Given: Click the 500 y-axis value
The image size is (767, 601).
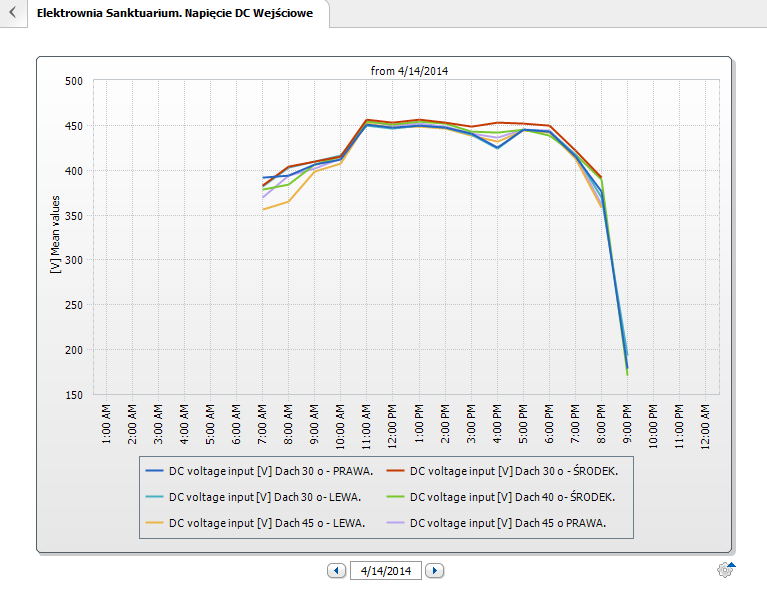Looking at the screenshot, I should pyautogui.click(x=74, y=81).
